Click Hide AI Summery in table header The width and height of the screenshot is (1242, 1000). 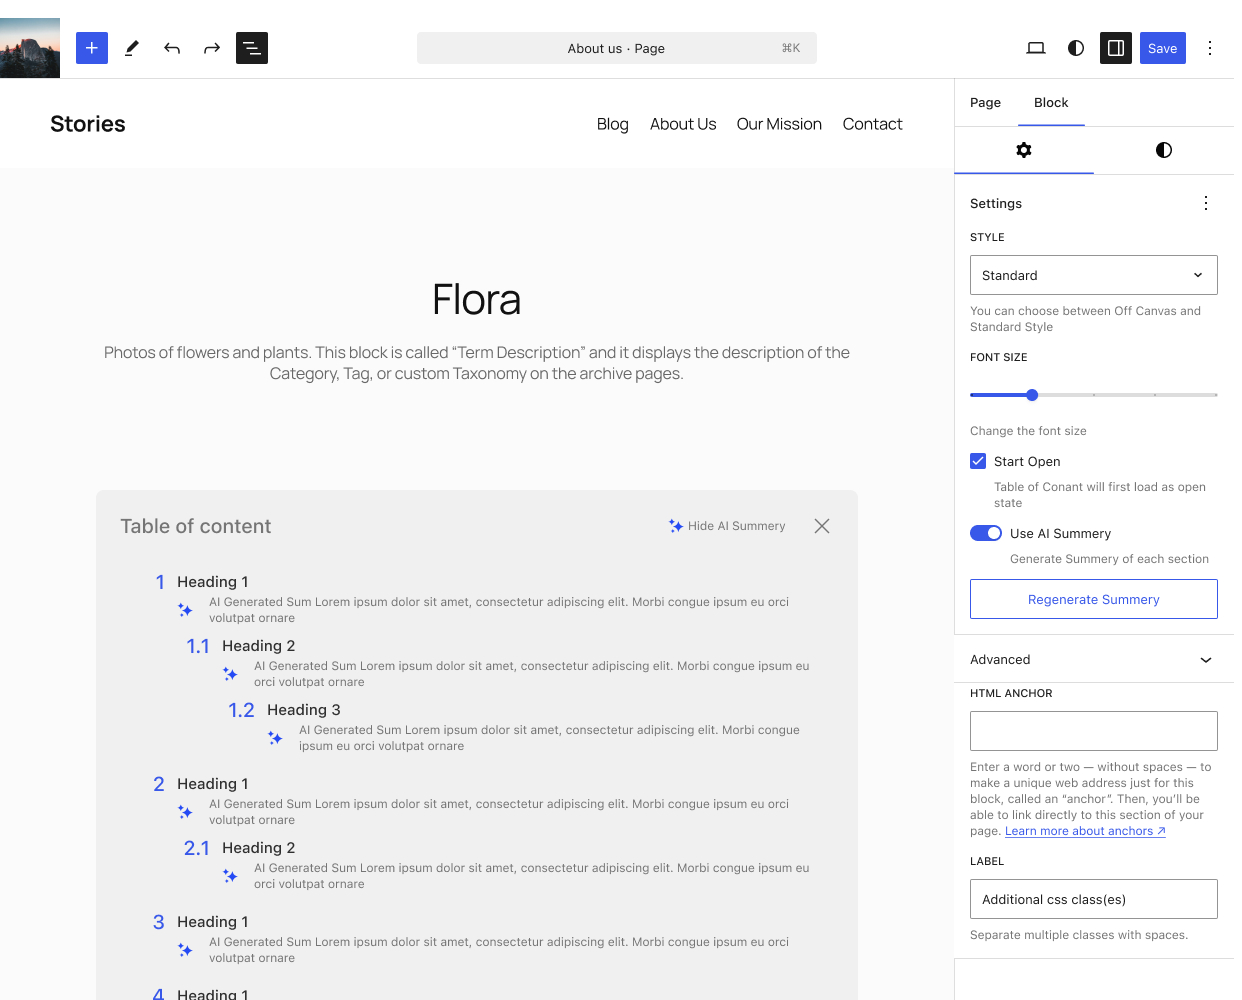tap(727, 526)
